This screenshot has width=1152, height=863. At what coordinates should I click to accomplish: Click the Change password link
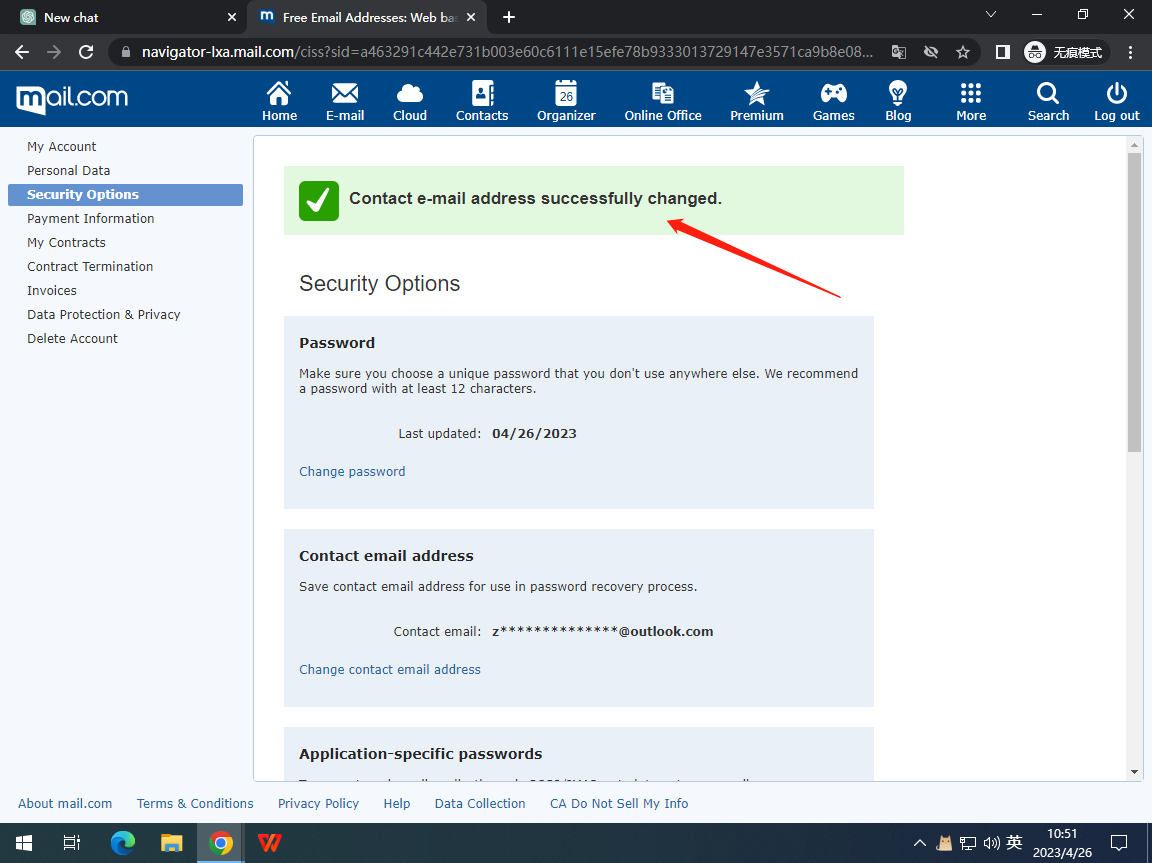[352, 472]
